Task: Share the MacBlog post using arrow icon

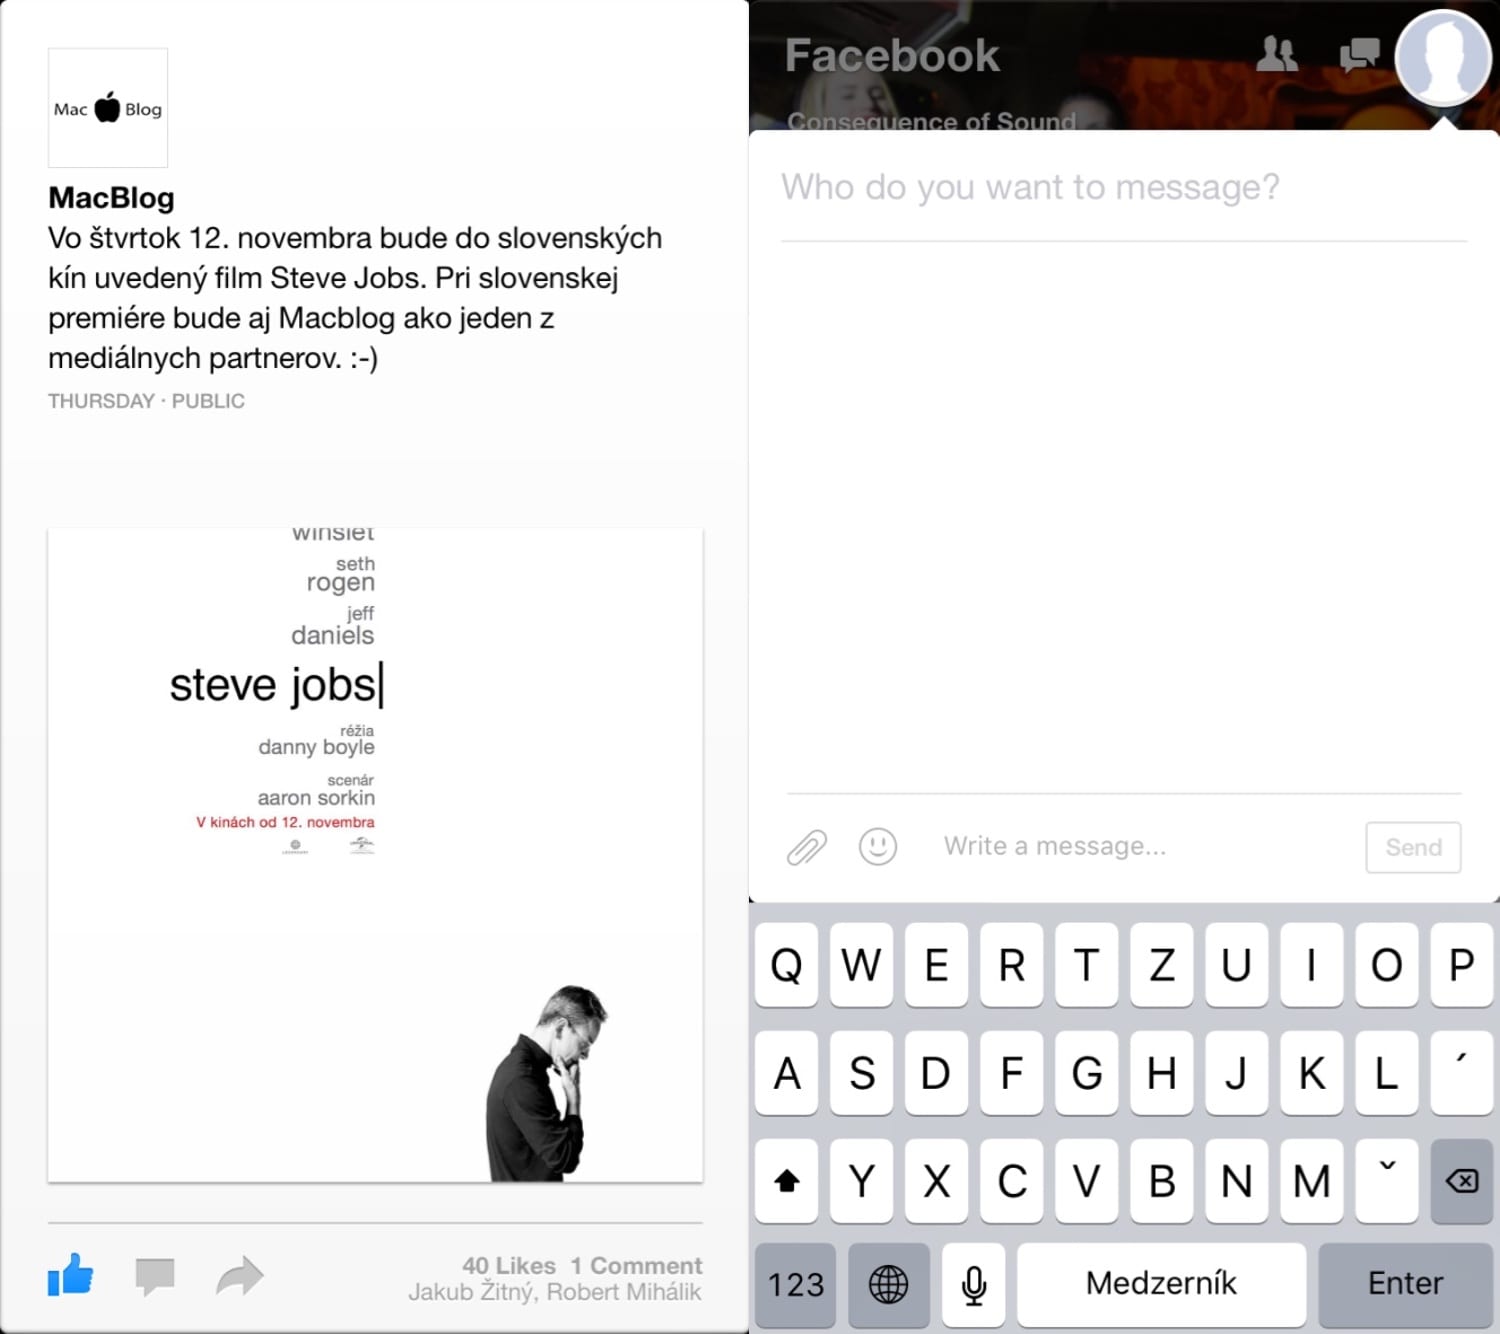Action: click(x=240, y=1276)
